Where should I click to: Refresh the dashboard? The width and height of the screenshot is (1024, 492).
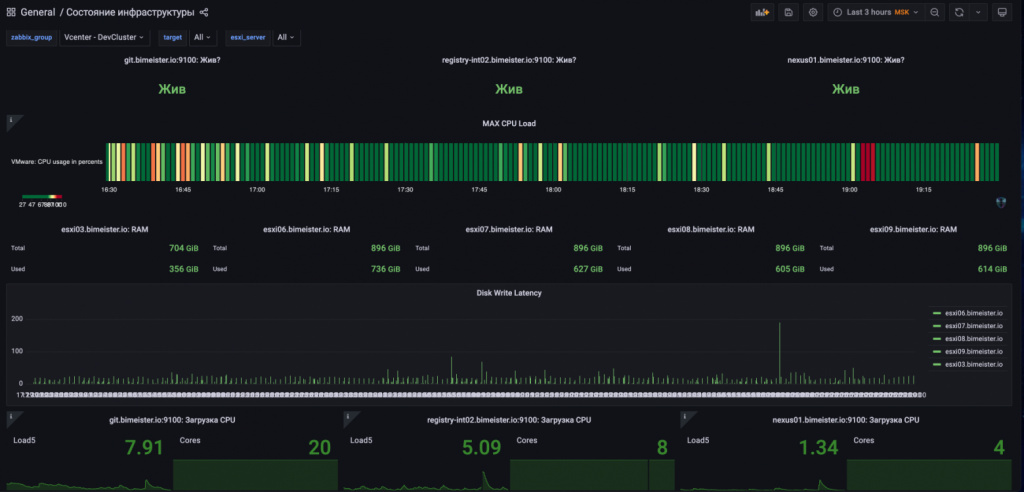point(960,12)
